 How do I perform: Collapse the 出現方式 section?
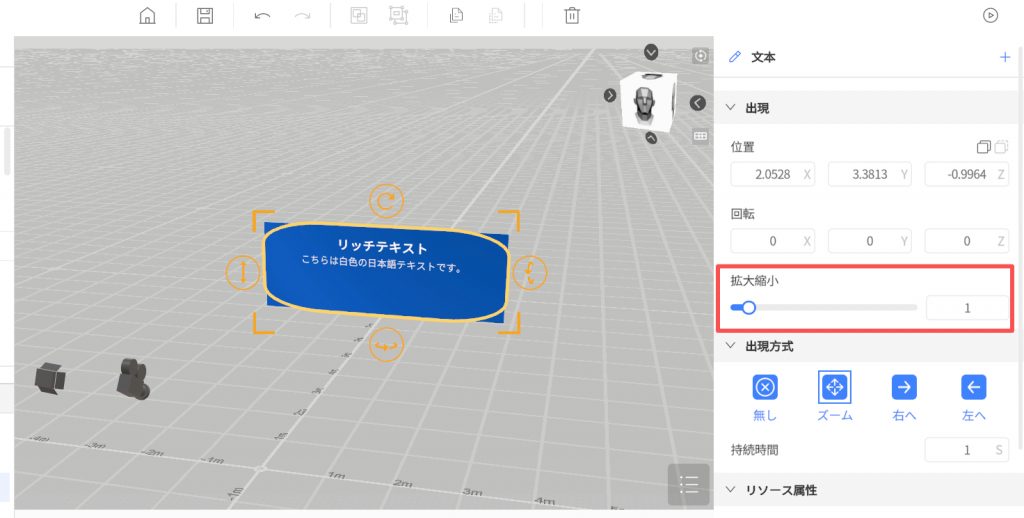(731, 346)
